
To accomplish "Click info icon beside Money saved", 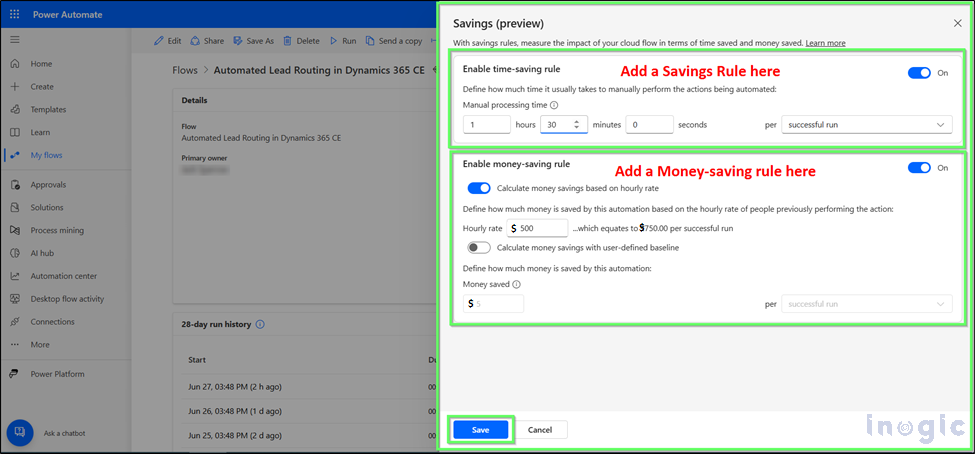I will 517,284.
